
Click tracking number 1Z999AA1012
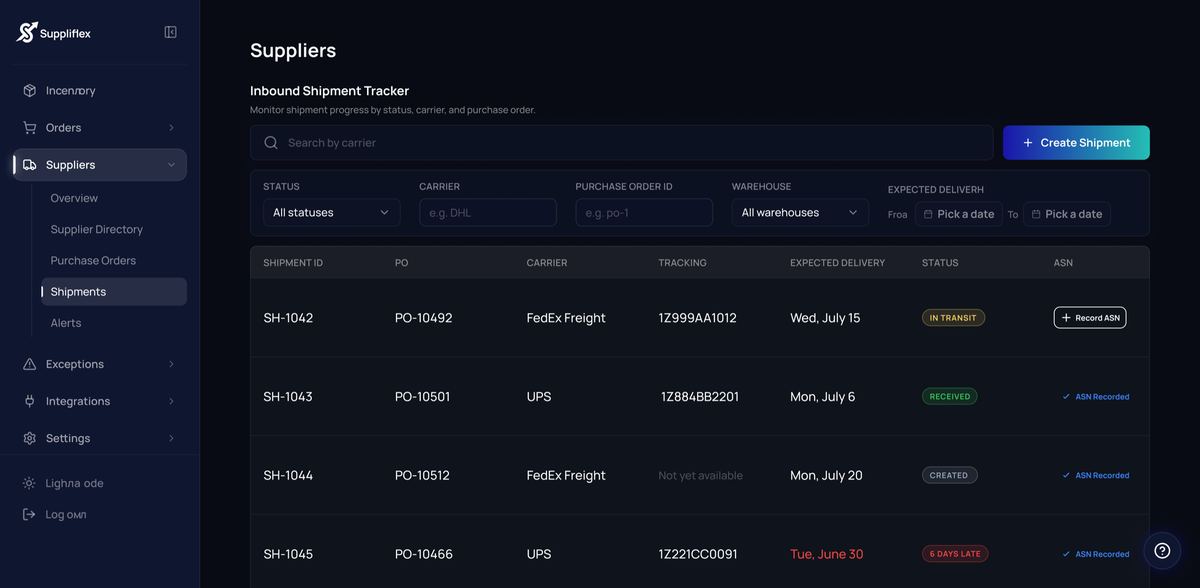[x=698, y=318]
